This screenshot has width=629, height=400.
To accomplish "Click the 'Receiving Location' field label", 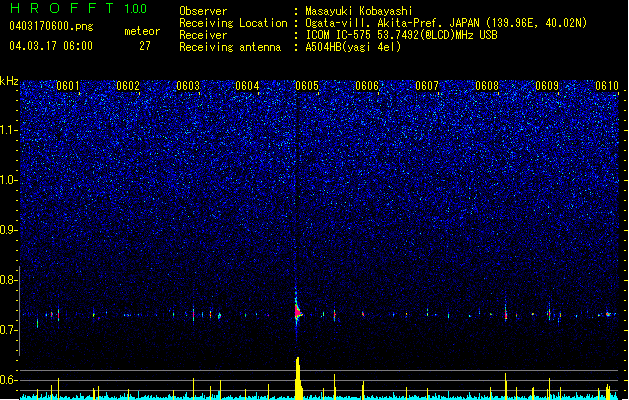I will (x=233, y=23).
